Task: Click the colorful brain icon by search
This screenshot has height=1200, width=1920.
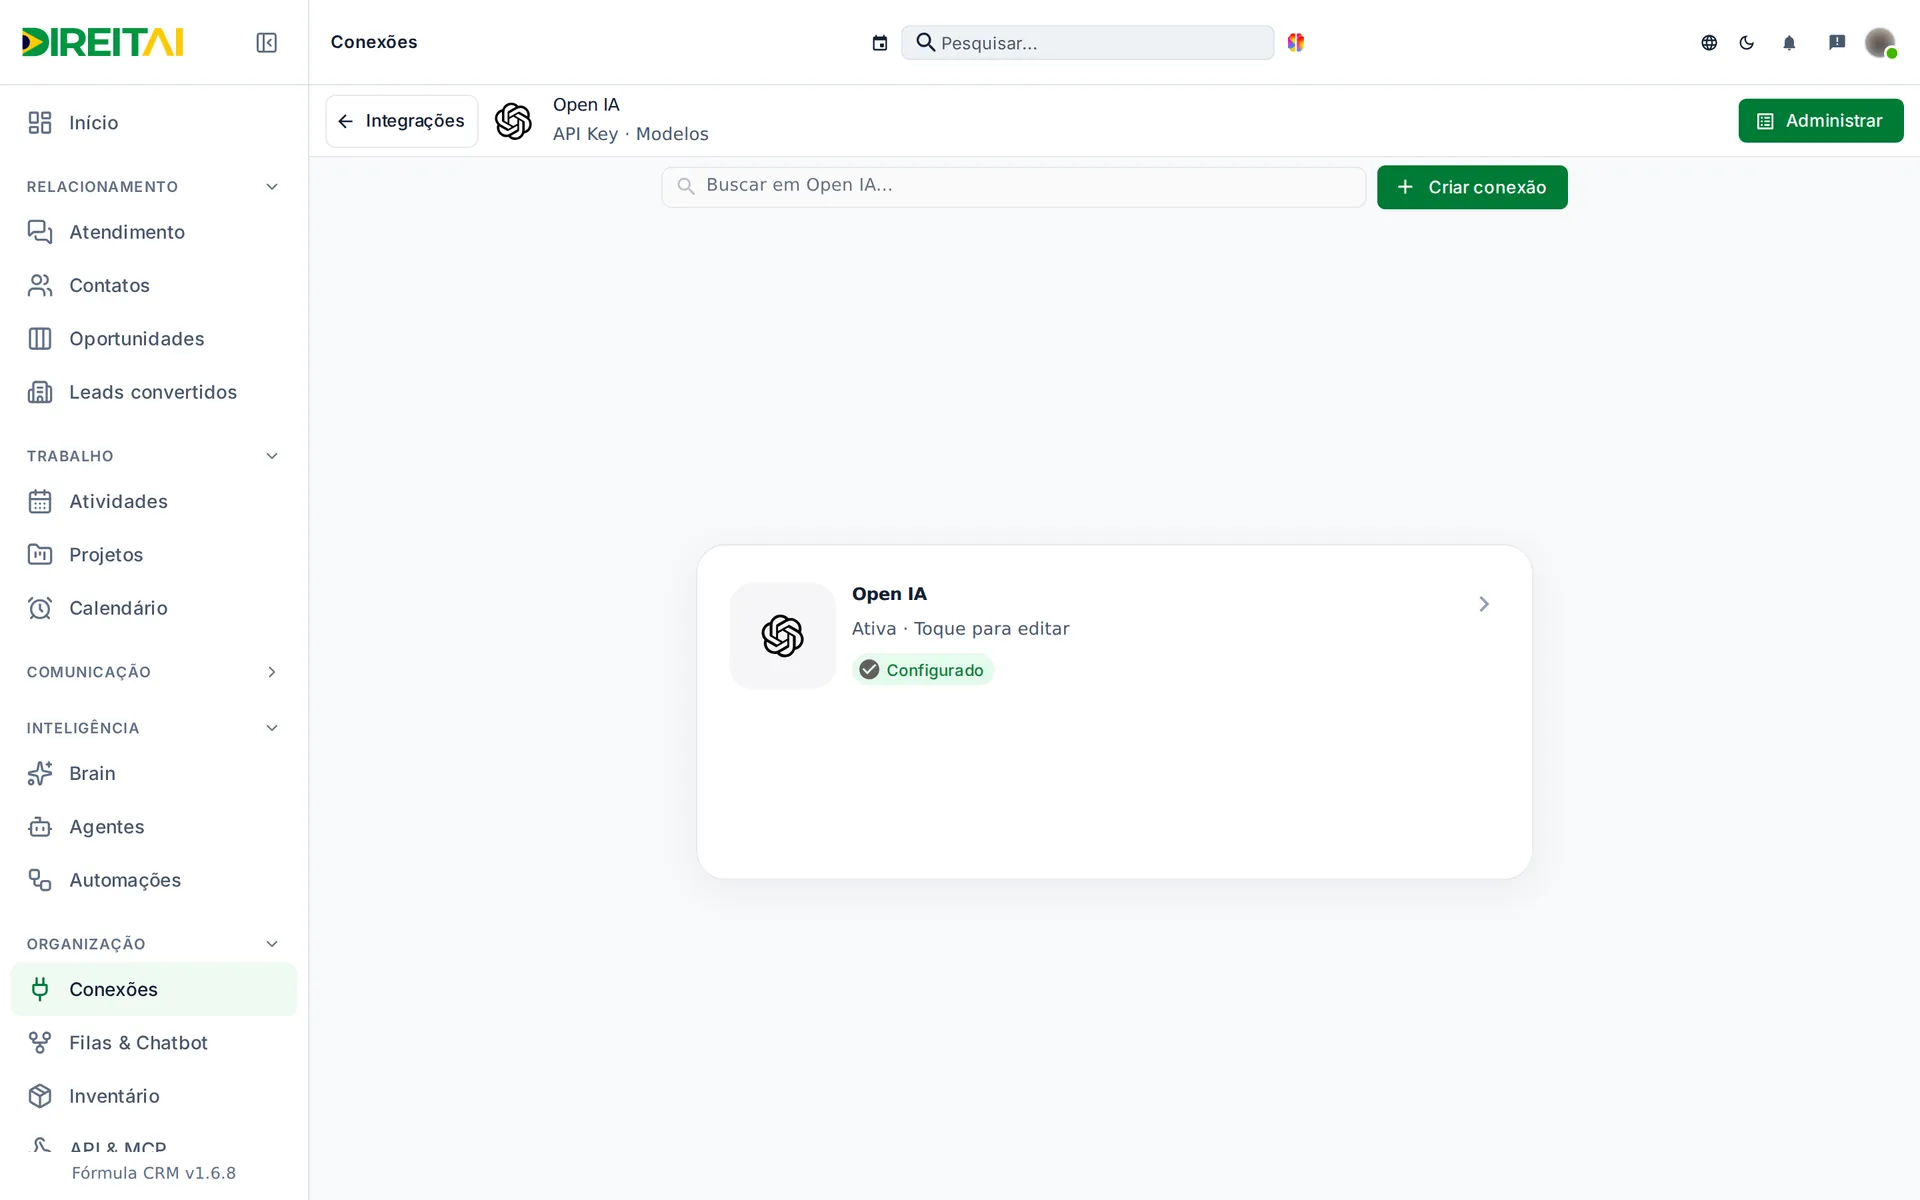Action: click(x=1296, y=42)
